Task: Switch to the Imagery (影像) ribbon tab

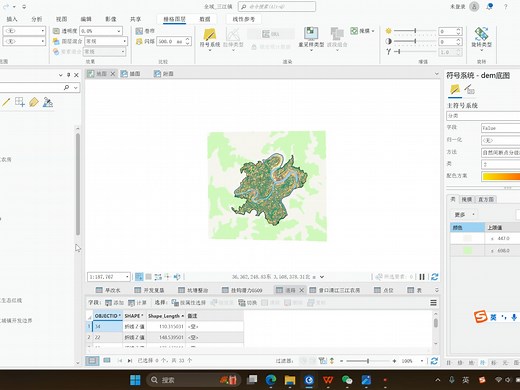Action: pos(111,19)
